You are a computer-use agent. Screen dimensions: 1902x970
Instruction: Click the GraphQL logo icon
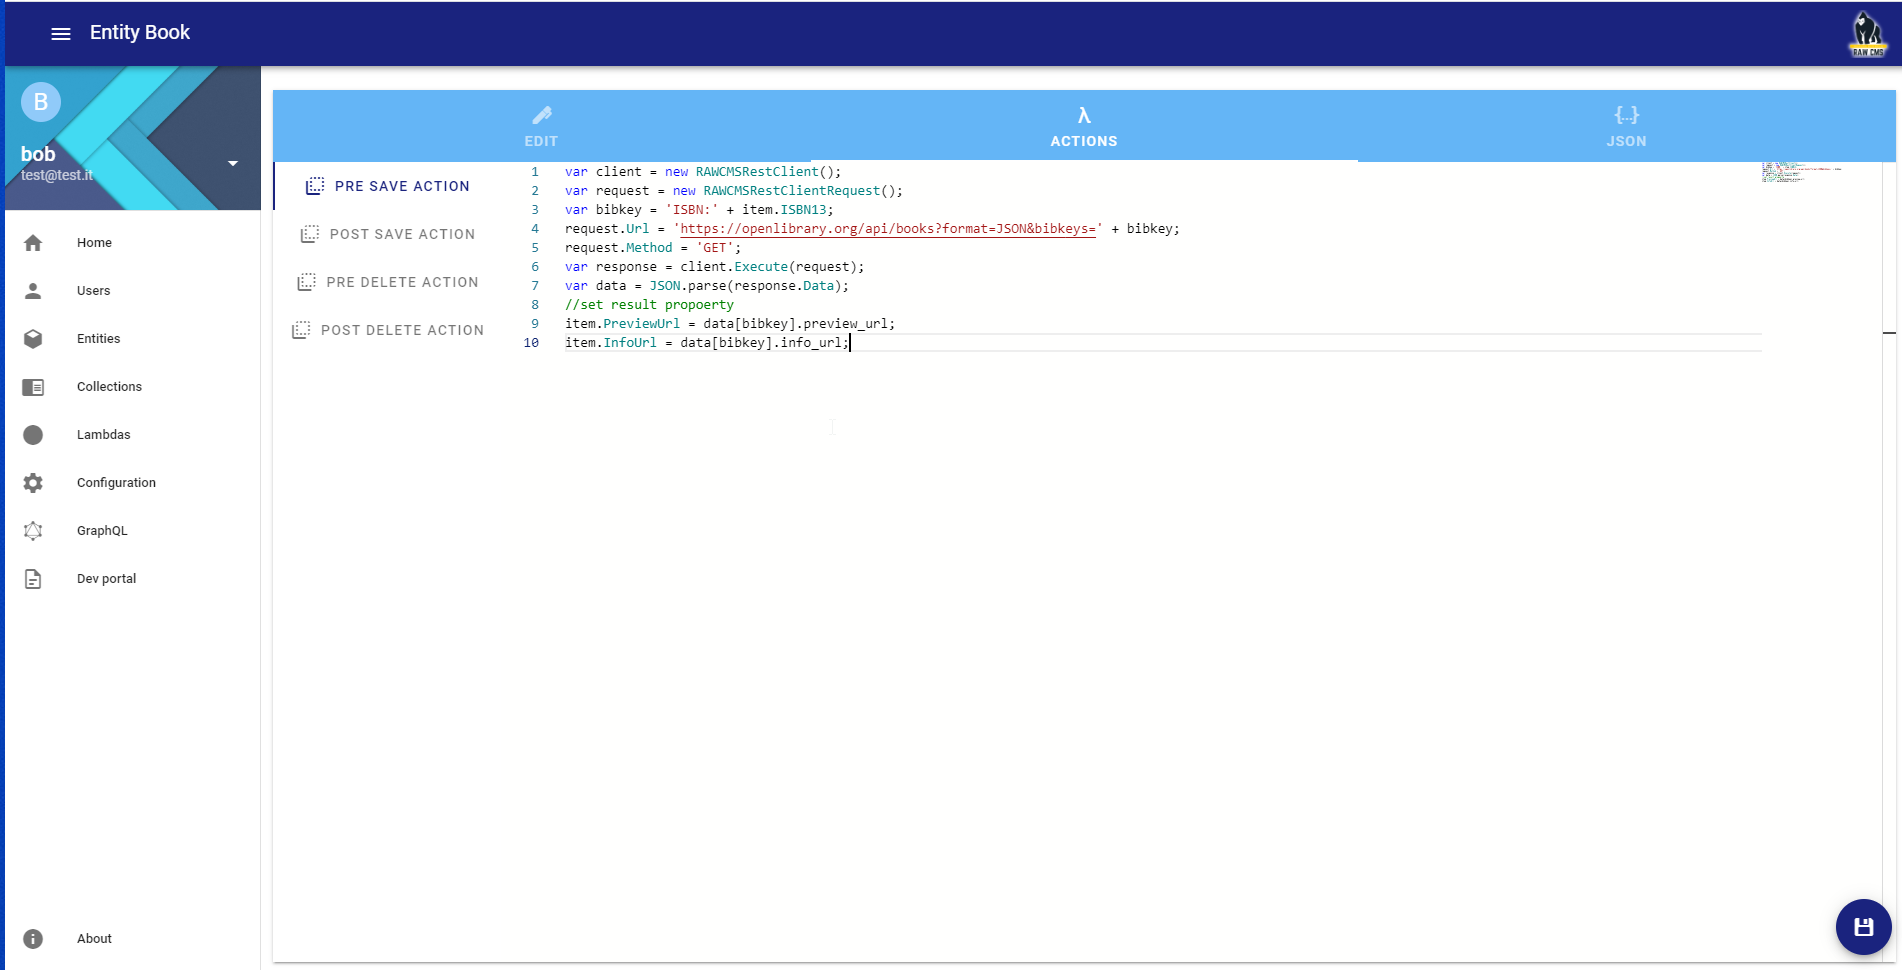33,531
